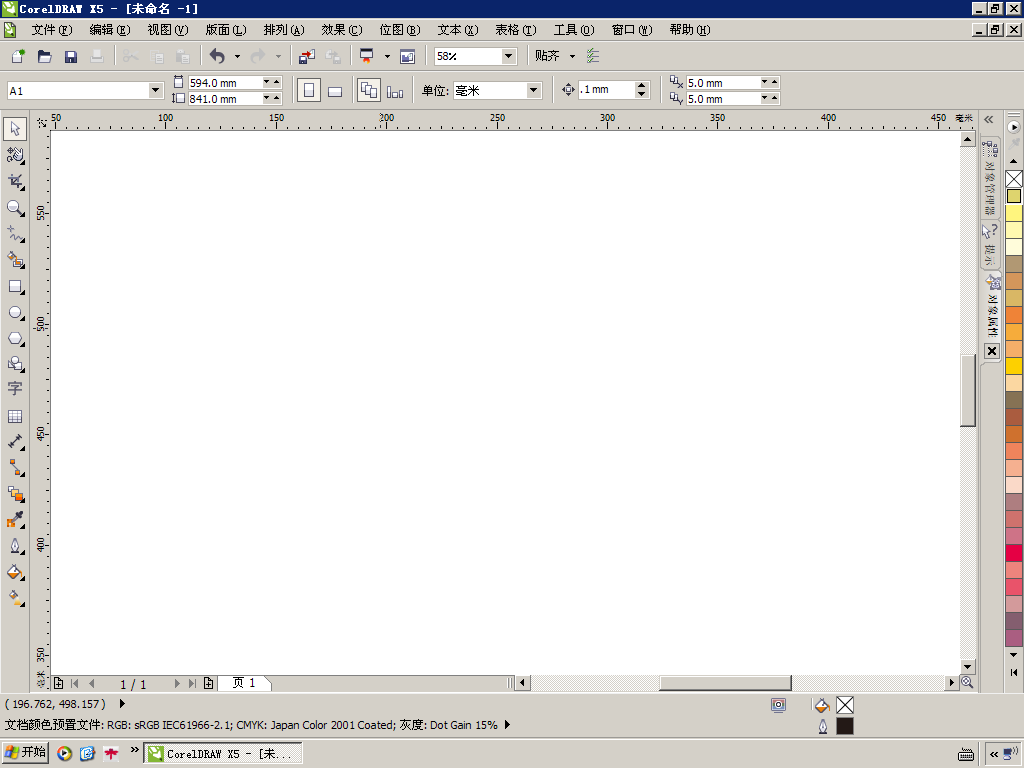Click the Save disk icon
Image resolution: width=1024 pixels, height=768 pixels.
pos(71,56)
